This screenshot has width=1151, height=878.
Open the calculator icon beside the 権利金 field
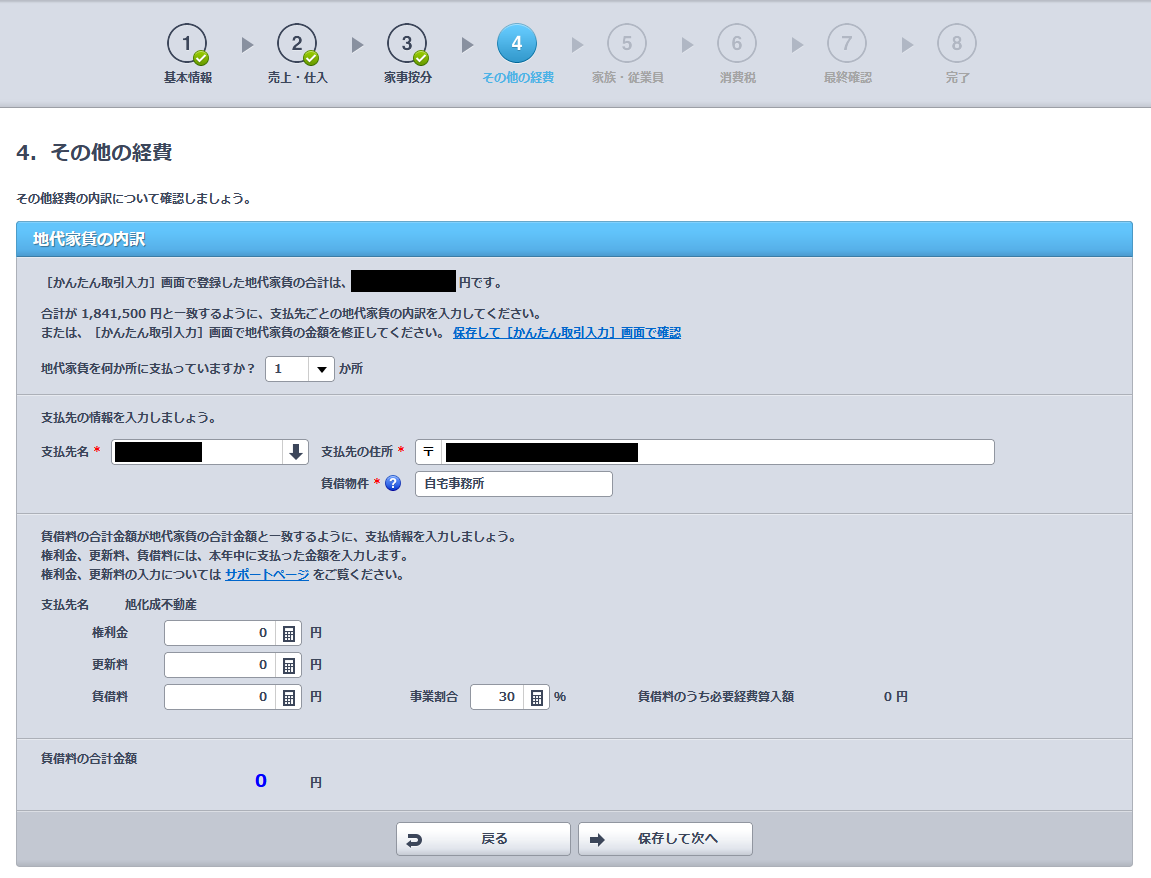point(291,632)
